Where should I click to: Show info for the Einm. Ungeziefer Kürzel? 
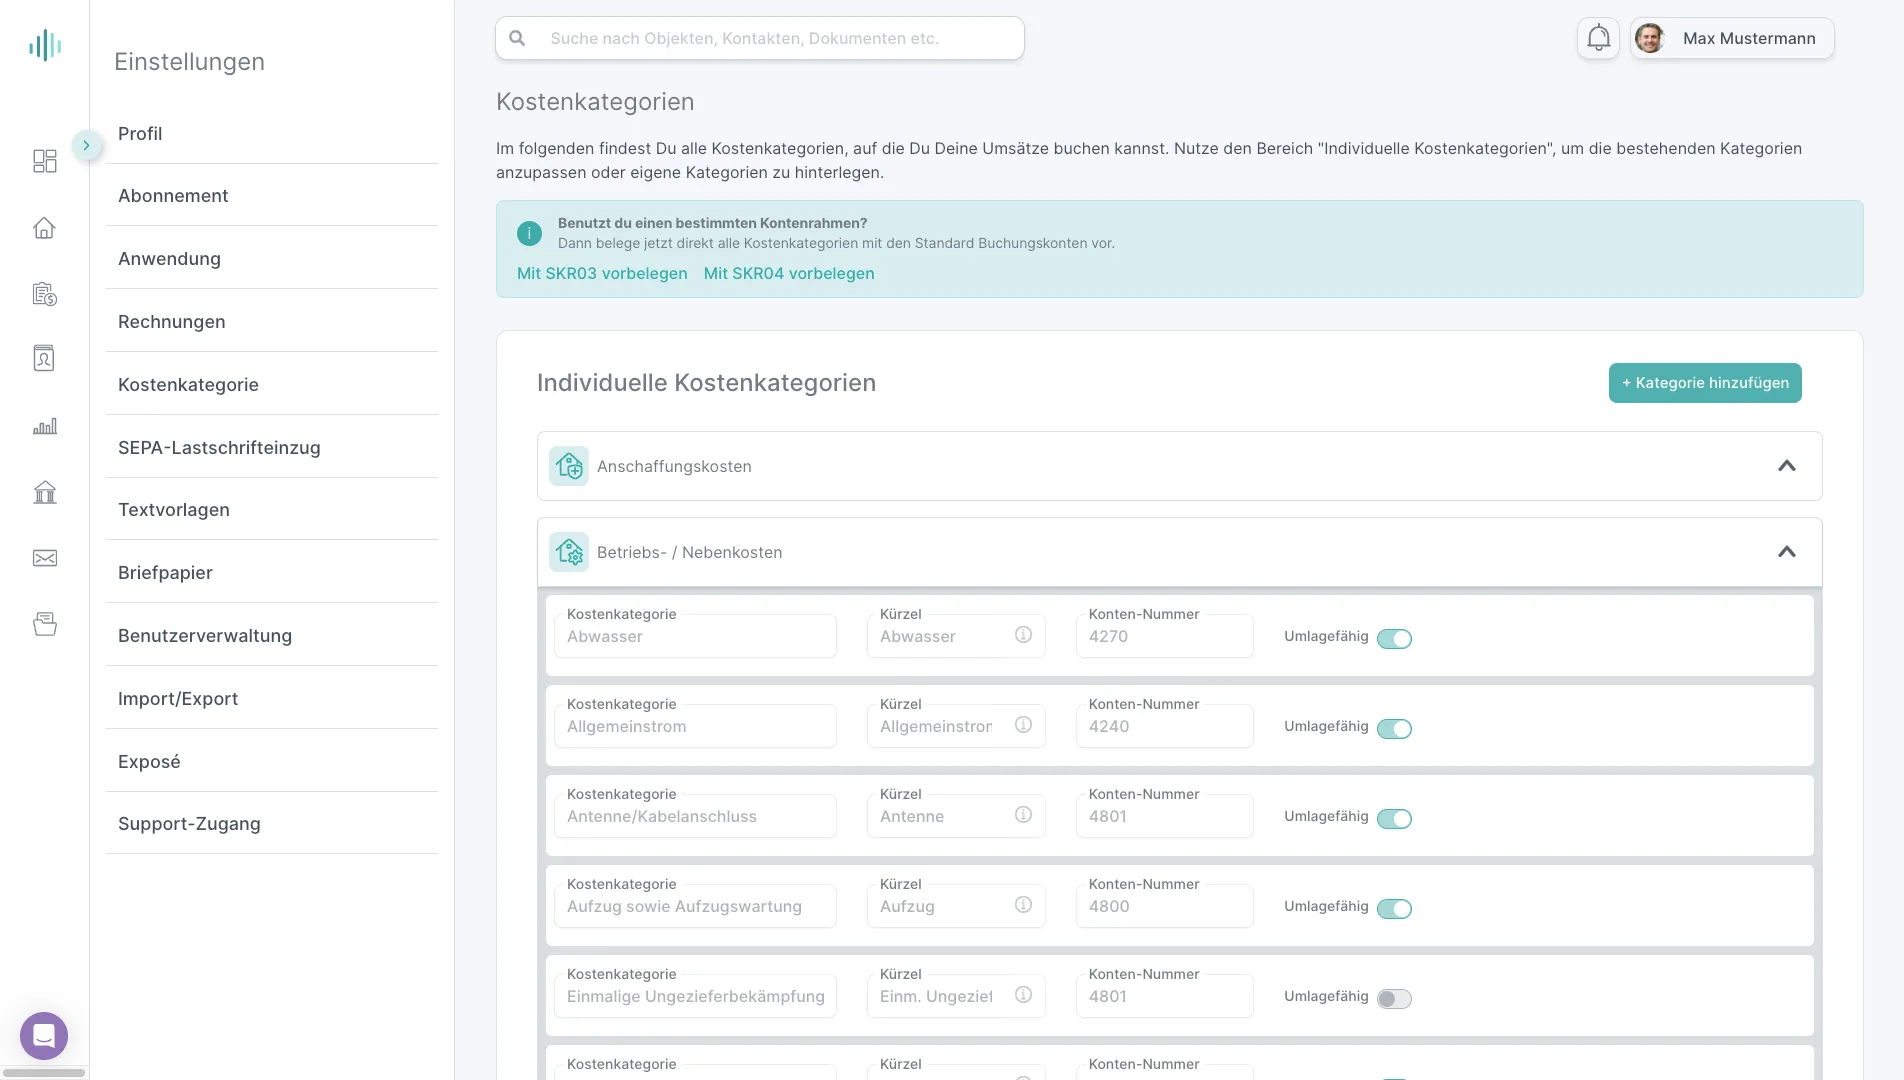(1023, 995)
